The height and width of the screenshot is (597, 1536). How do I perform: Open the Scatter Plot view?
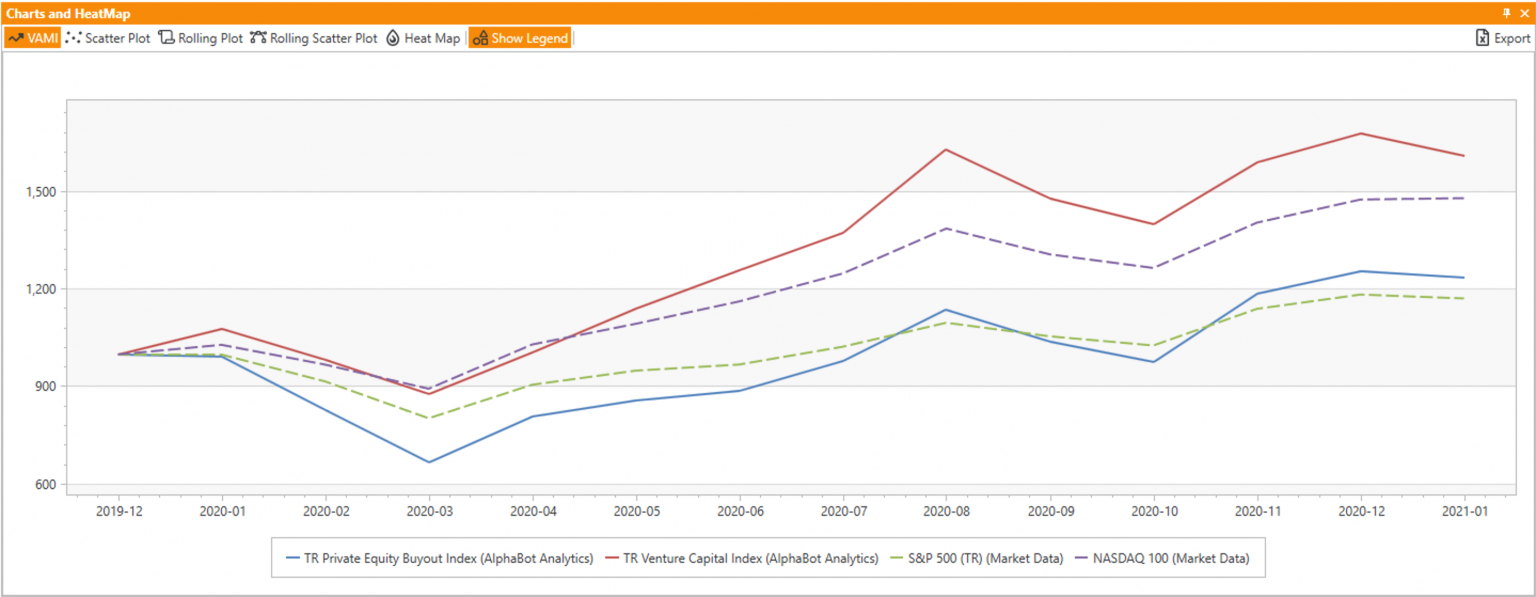(108, 38)
